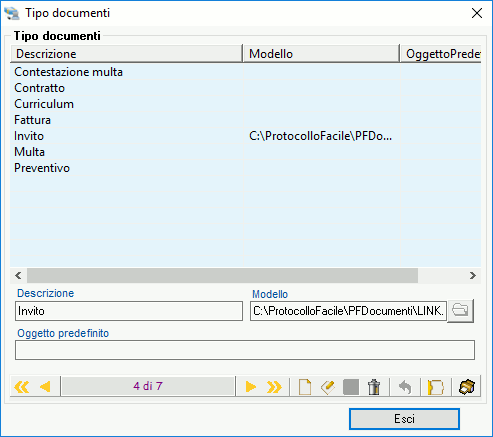The width and height of the screenshot is (493, 437).
Task: Select the Fattura row in the list
Action: [245, 120]
